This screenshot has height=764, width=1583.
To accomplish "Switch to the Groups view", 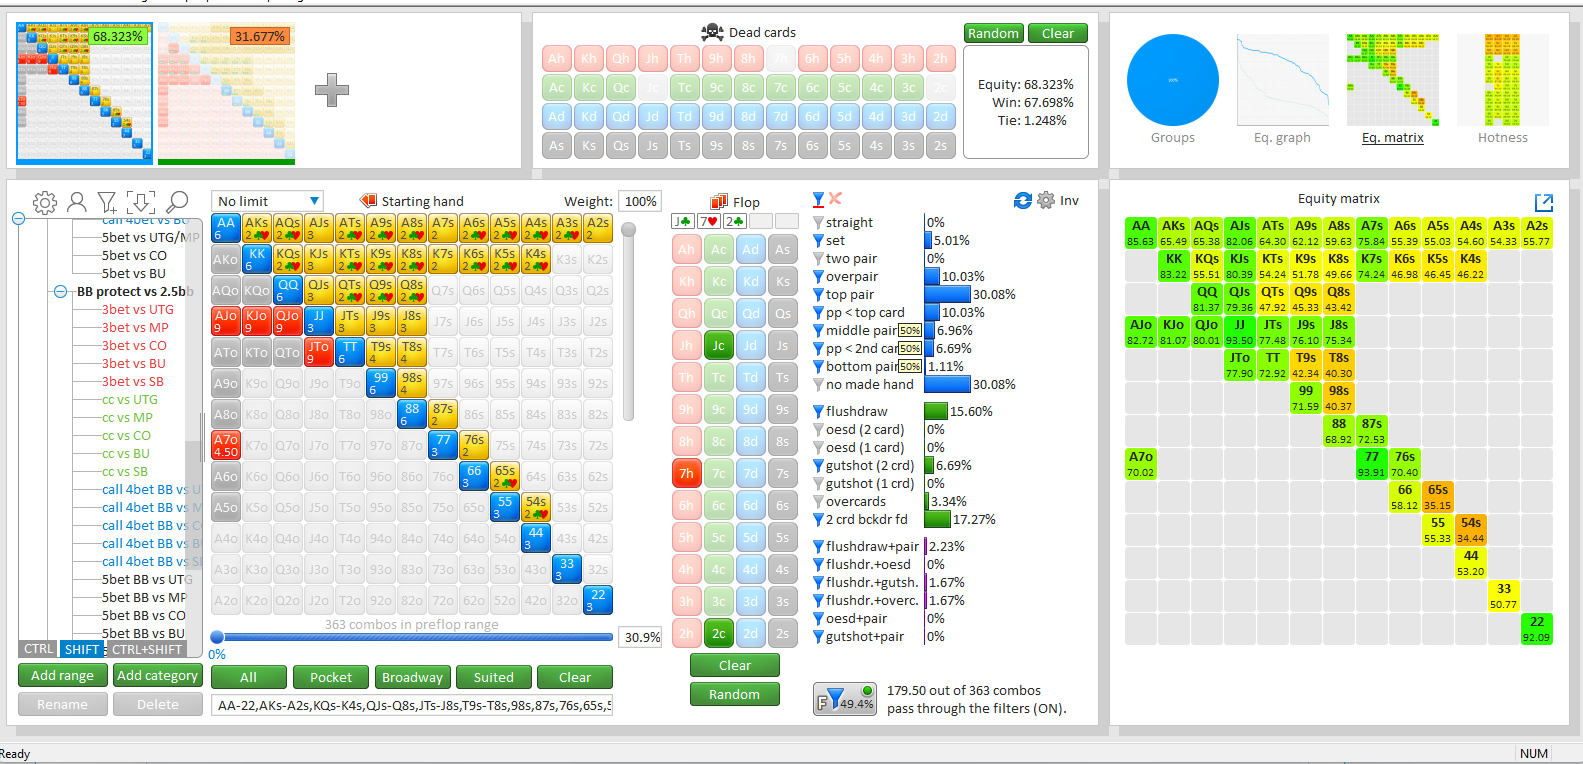I will tap(1172, 90).
